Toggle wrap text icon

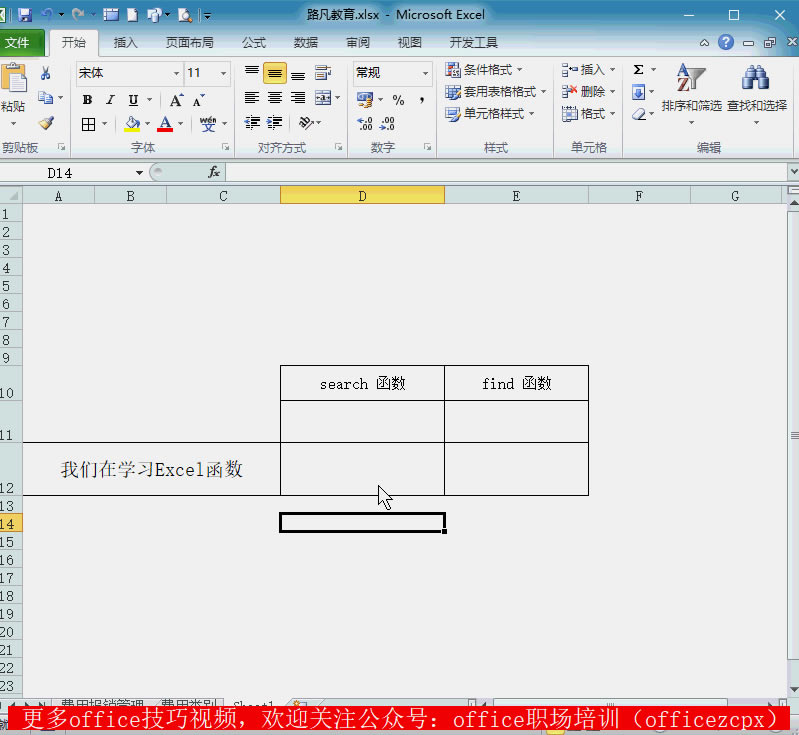point(323,73)
